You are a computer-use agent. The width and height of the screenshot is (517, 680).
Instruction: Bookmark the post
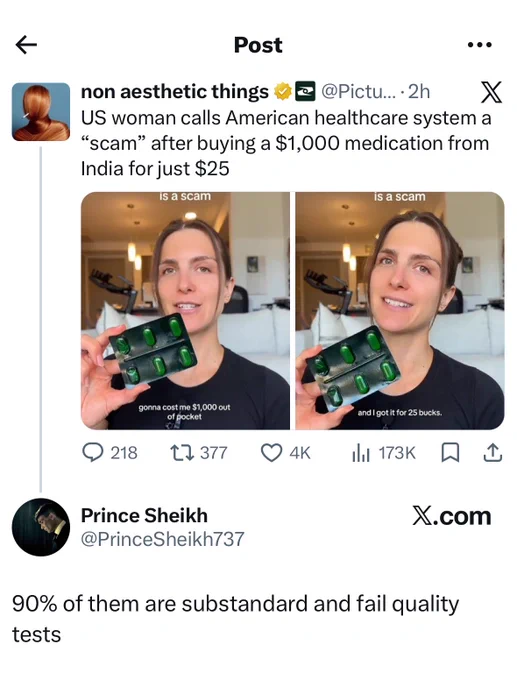click(450, 454)
